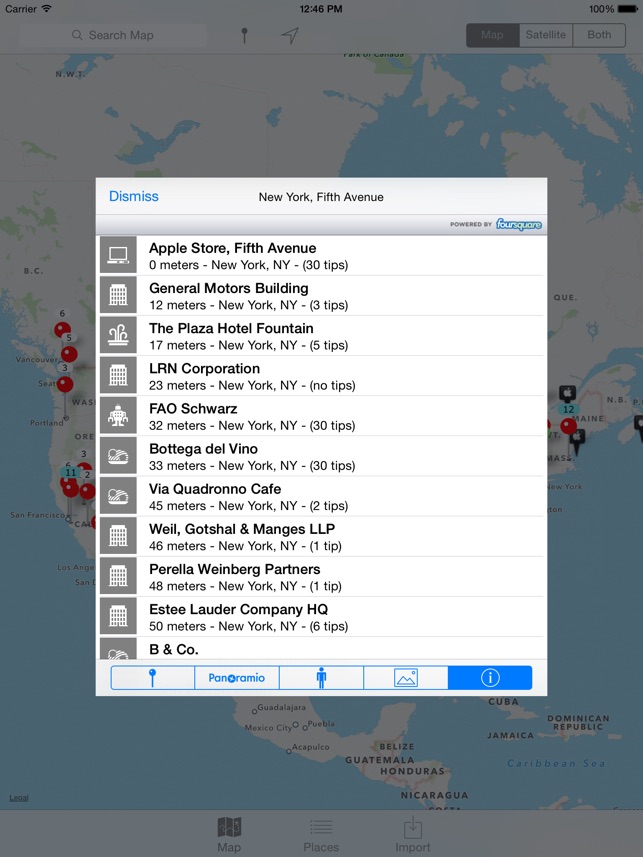Tap the battery indicator in status bar
The image size is (643, 857).
[x=627, y=9]
